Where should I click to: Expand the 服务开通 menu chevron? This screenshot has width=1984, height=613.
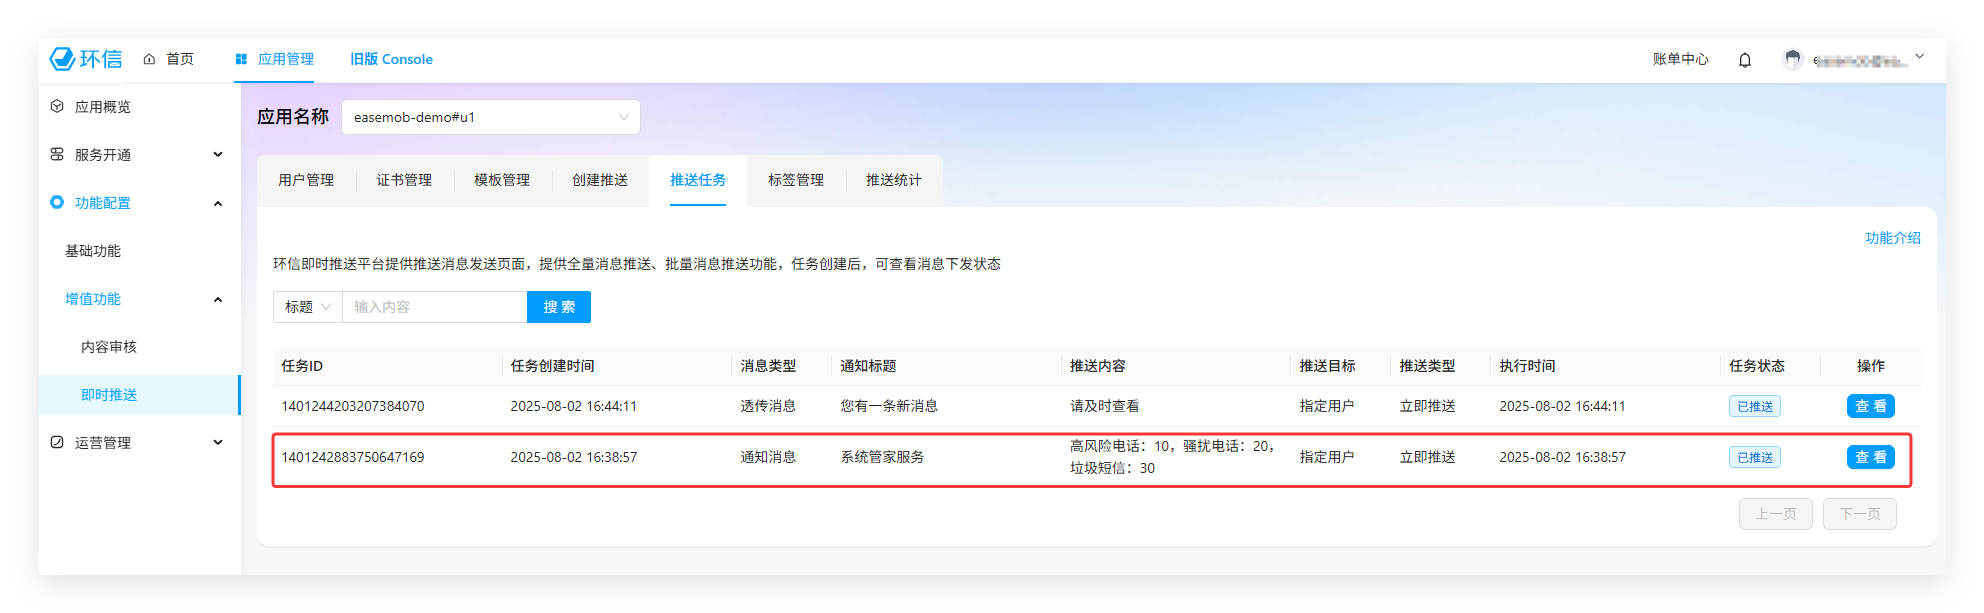(x=218, y=154)
